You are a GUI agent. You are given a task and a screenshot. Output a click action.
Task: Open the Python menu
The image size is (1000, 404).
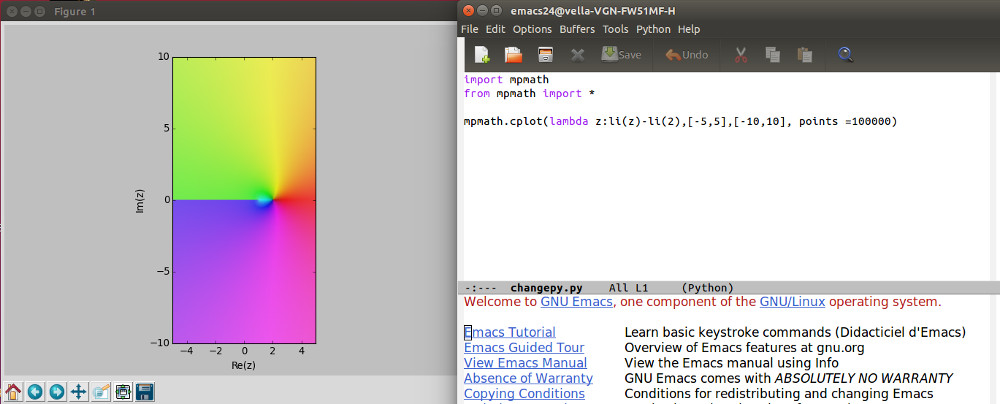[653, 30]
